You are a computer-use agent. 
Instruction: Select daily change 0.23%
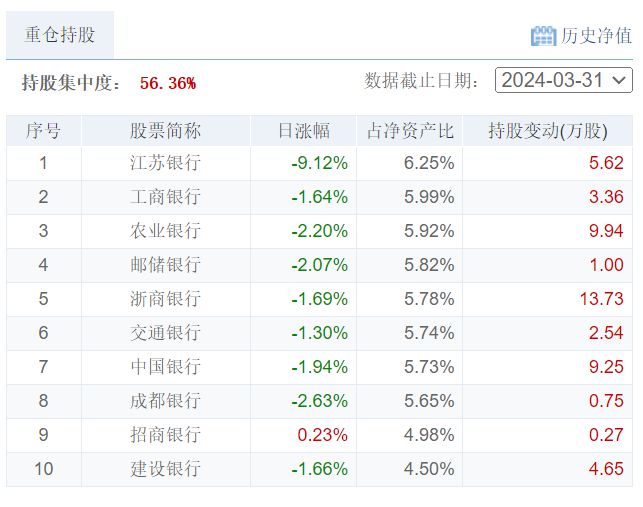coord(323,435)
